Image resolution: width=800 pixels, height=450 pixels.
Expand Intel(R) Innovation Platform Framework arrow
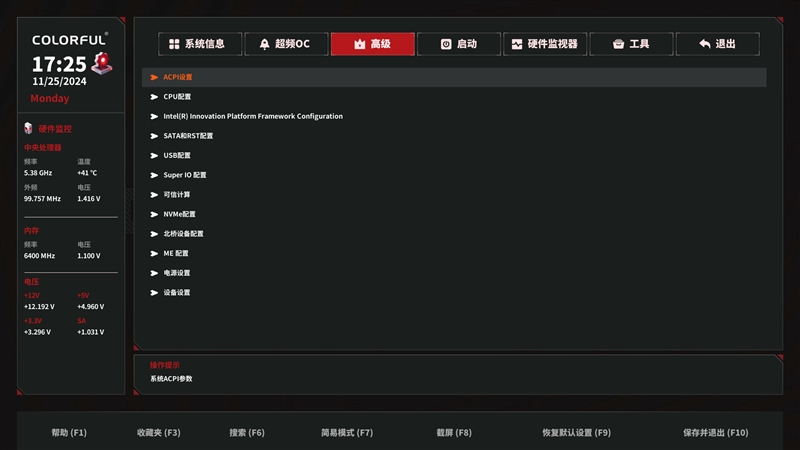[x=154, y=116]
